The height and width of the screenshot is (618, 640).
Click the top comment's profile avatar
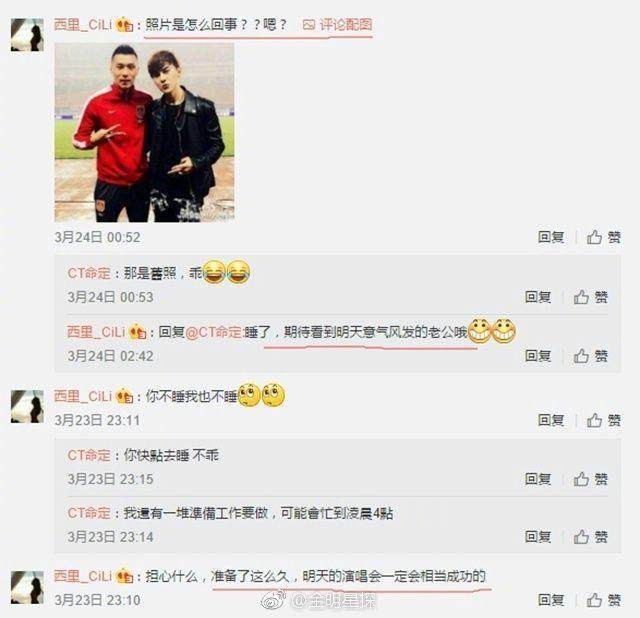[x=27, y=35]
